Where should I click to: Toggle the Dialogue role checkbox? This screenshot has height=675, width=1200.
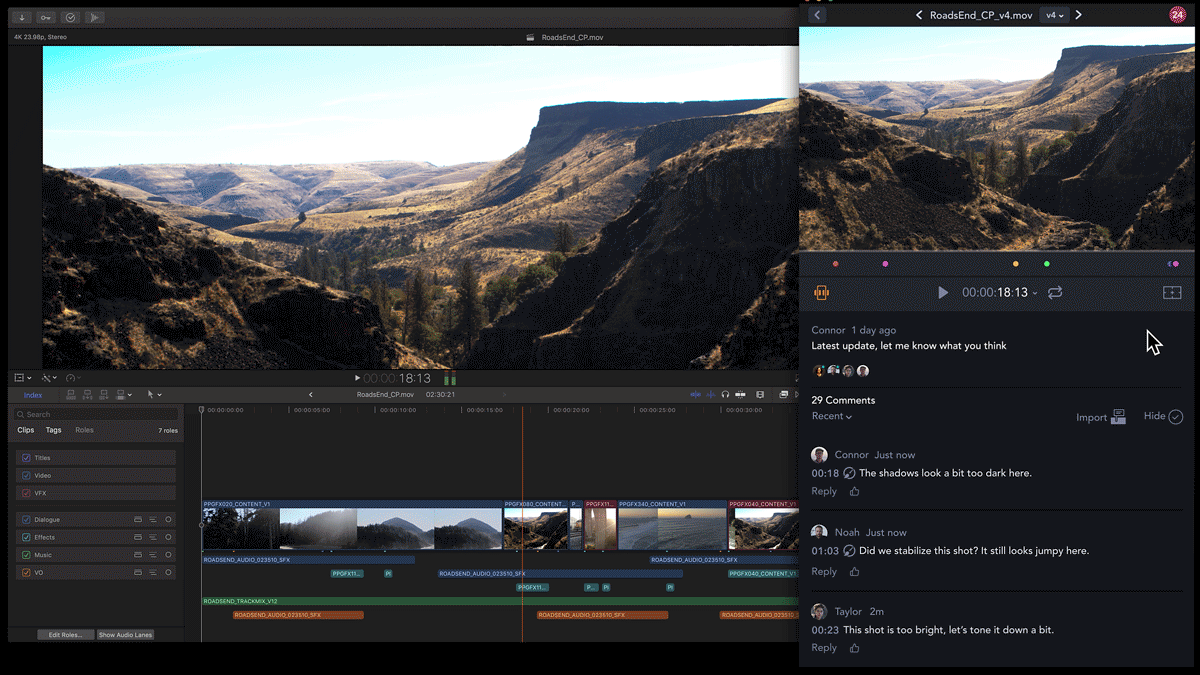click(x=26, y=520)
